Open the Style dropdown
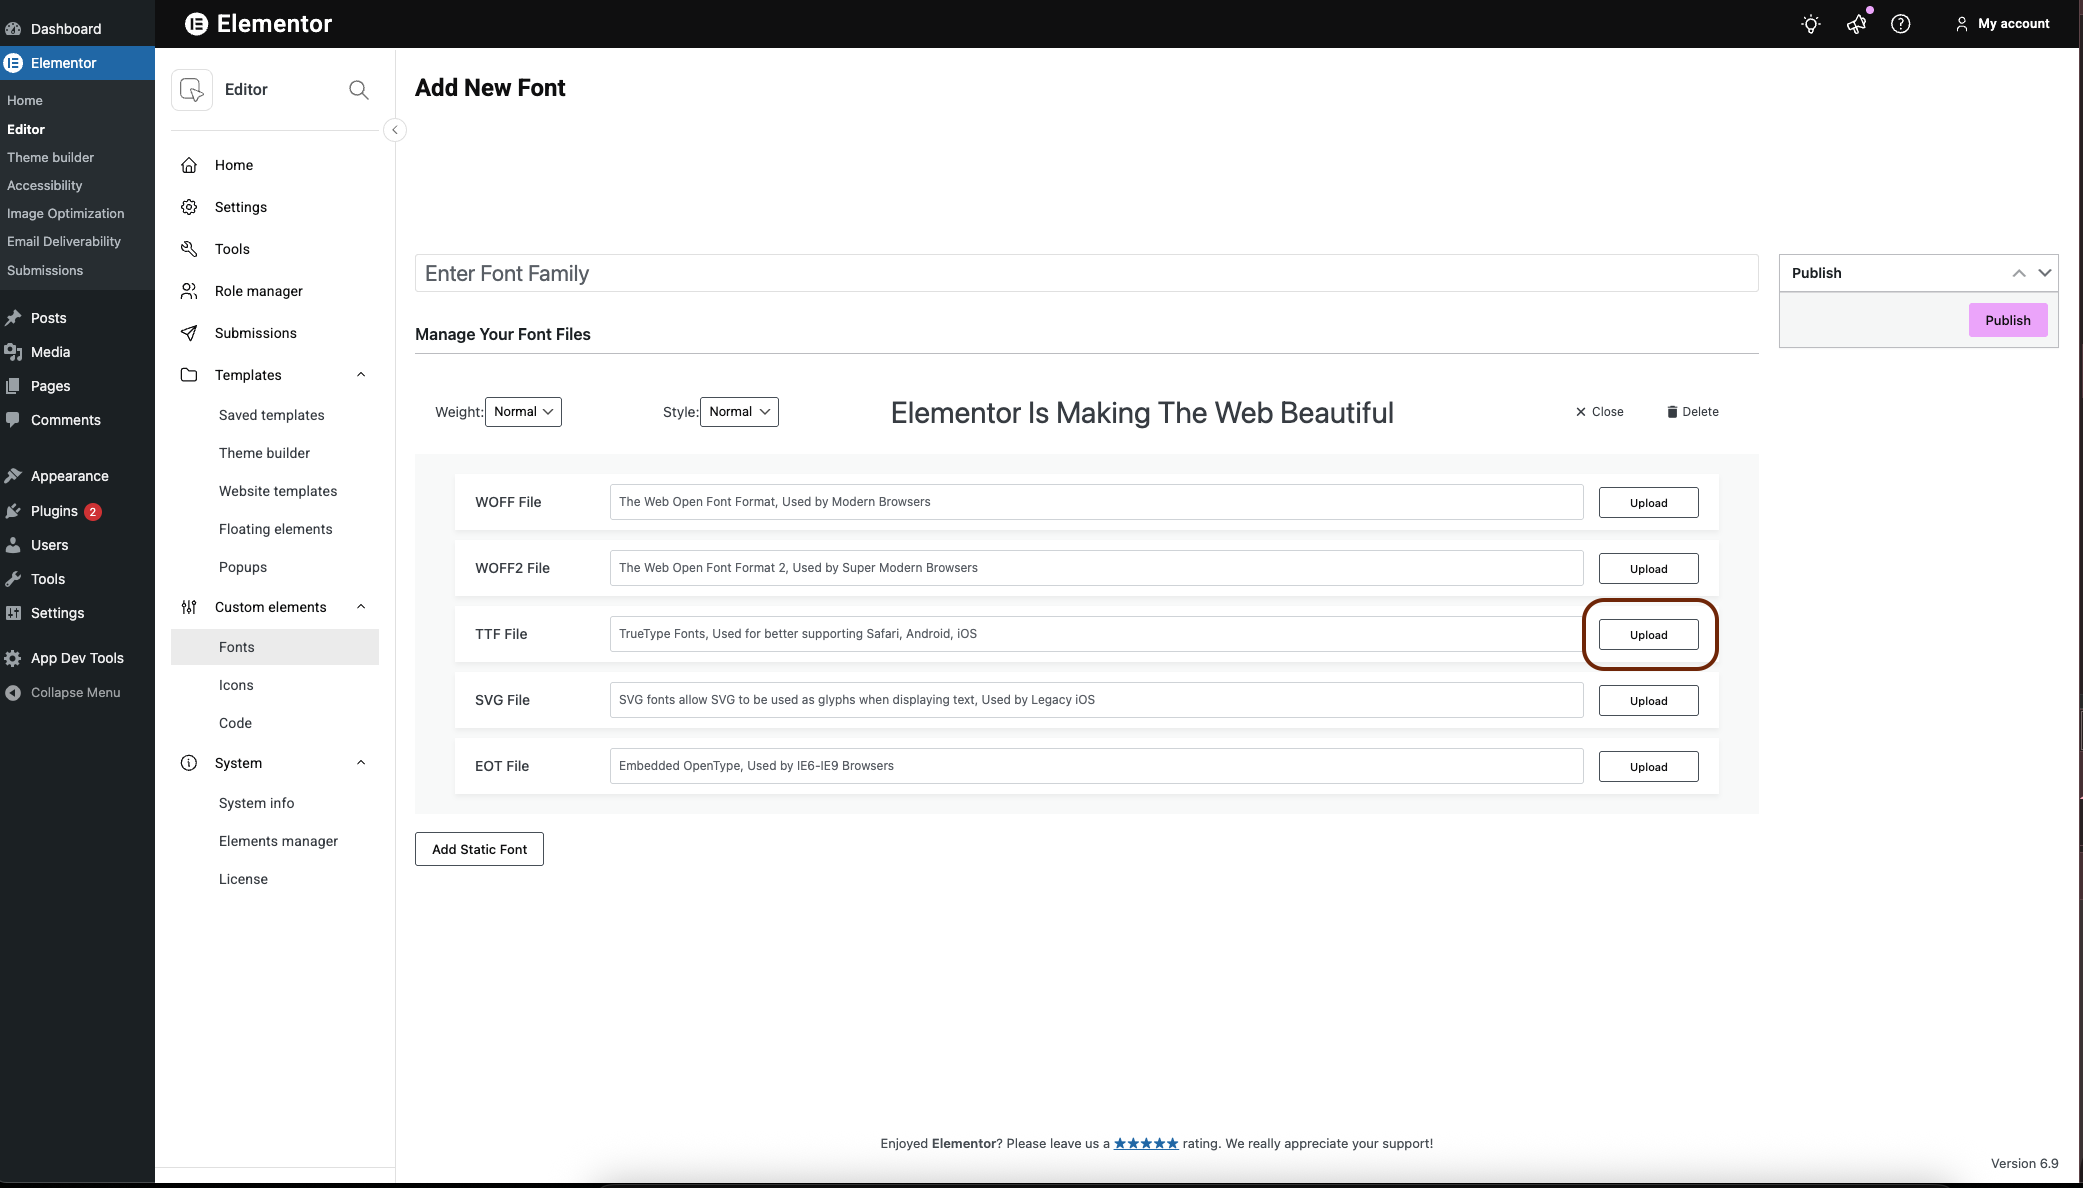This screenshot has height=1188, width=2083. (x=739, y=412)
